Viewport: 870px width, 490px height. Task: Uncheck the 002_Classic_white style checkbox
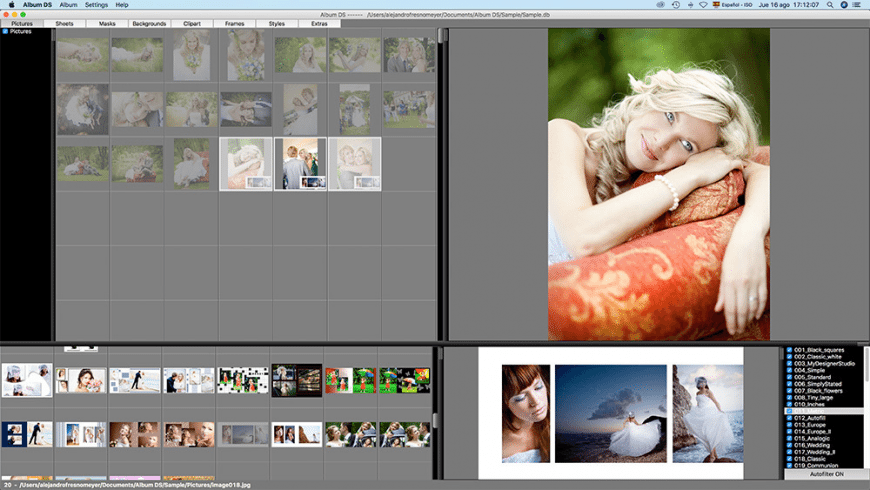point(789,357)
